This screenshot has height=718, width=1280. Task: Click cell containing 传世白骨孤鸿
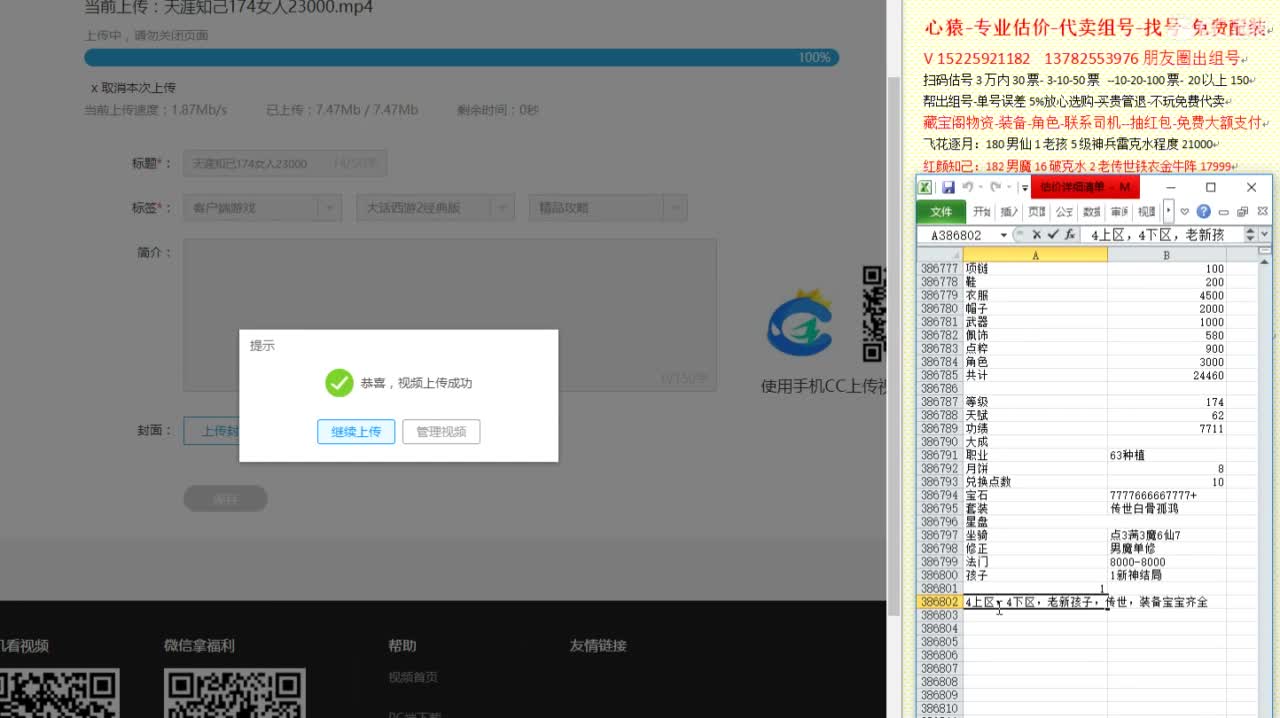(1167, 509)
